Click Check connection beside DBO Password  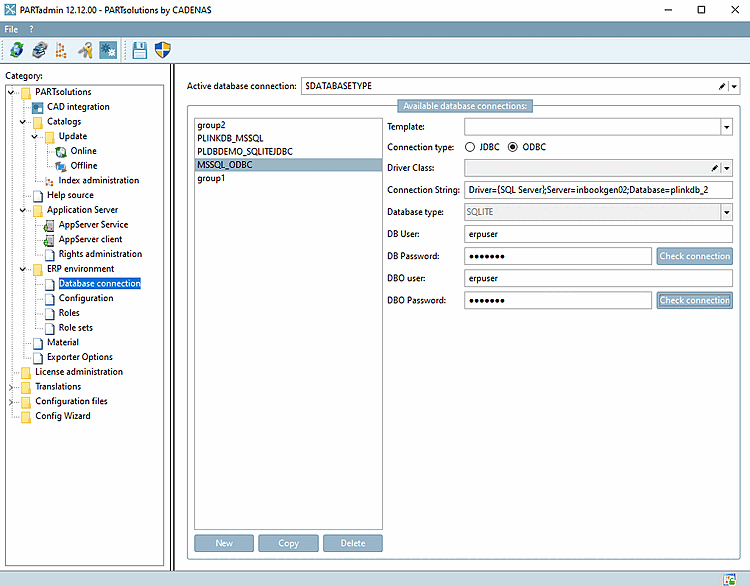pos(695,300)
